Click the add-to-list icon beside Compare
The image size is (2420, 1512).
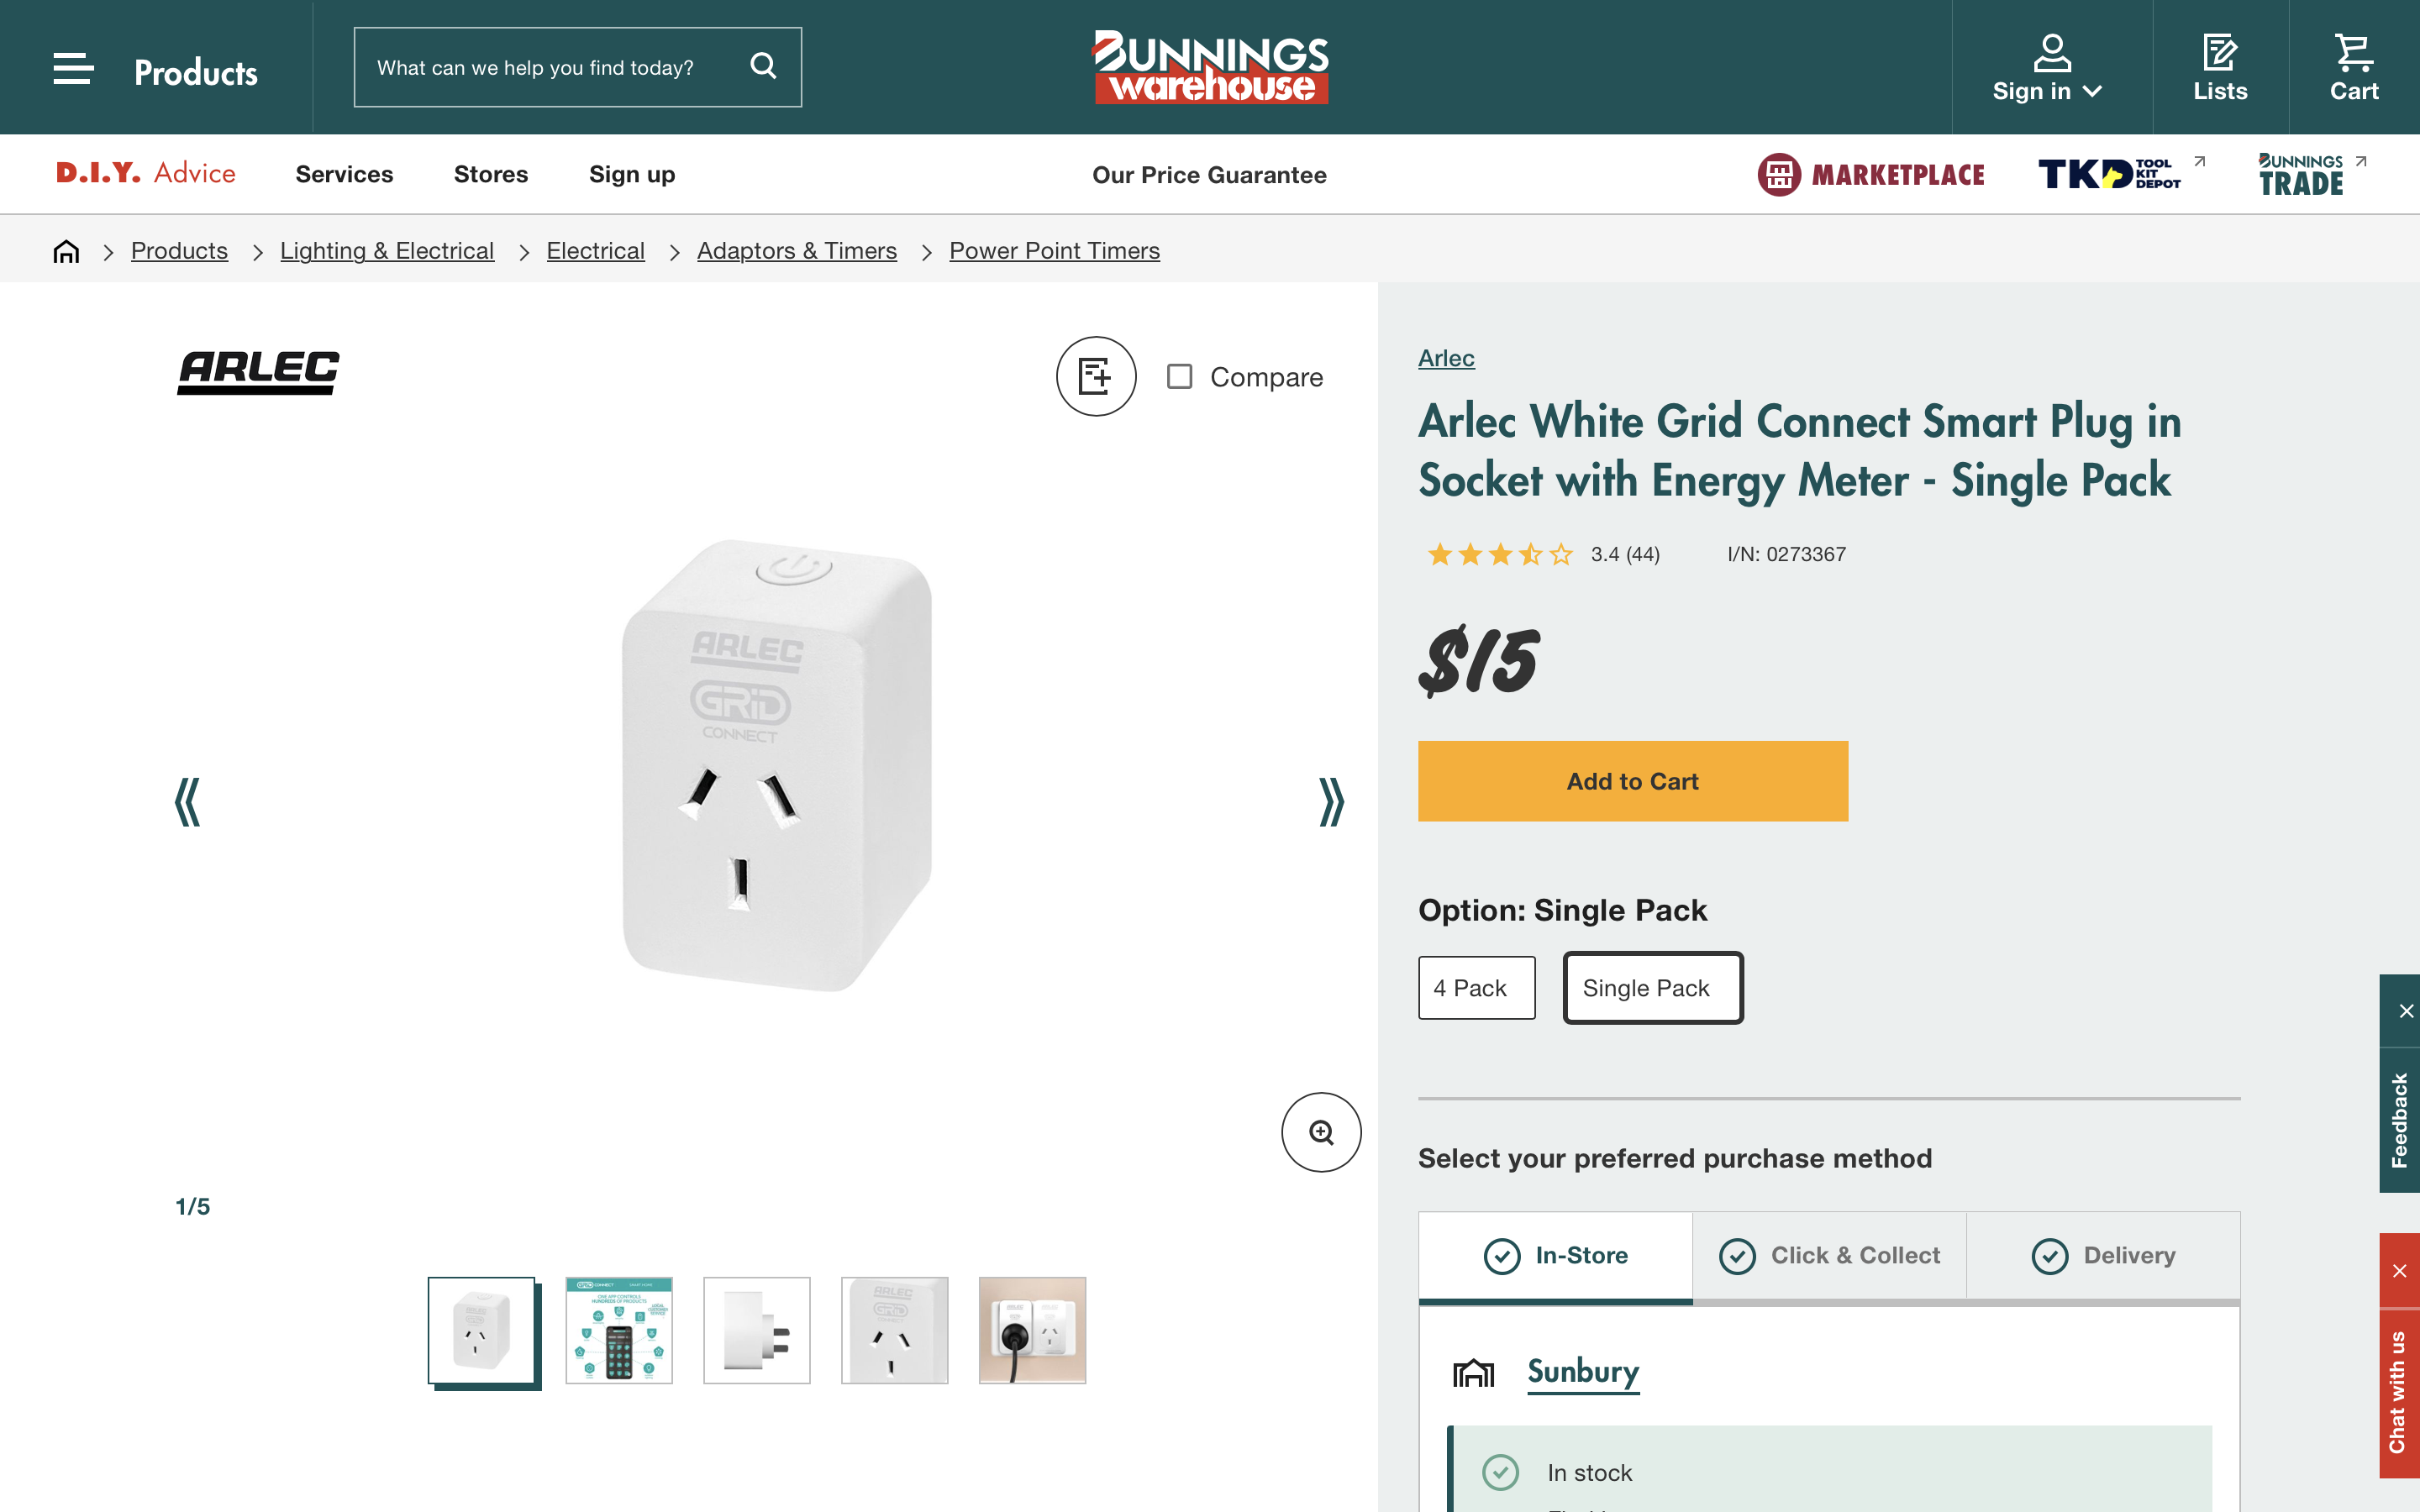tap(1095, 376)
